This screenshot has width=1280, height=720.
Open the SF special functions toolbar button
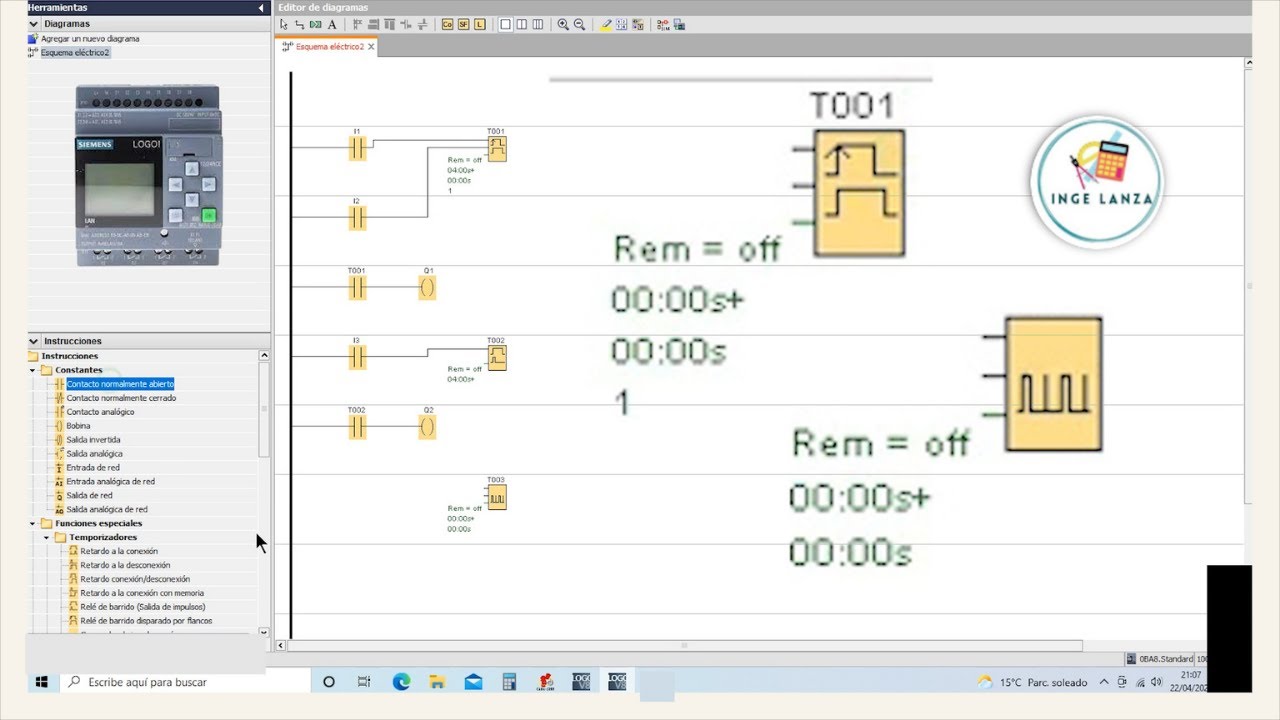click(x=463, y=24)
